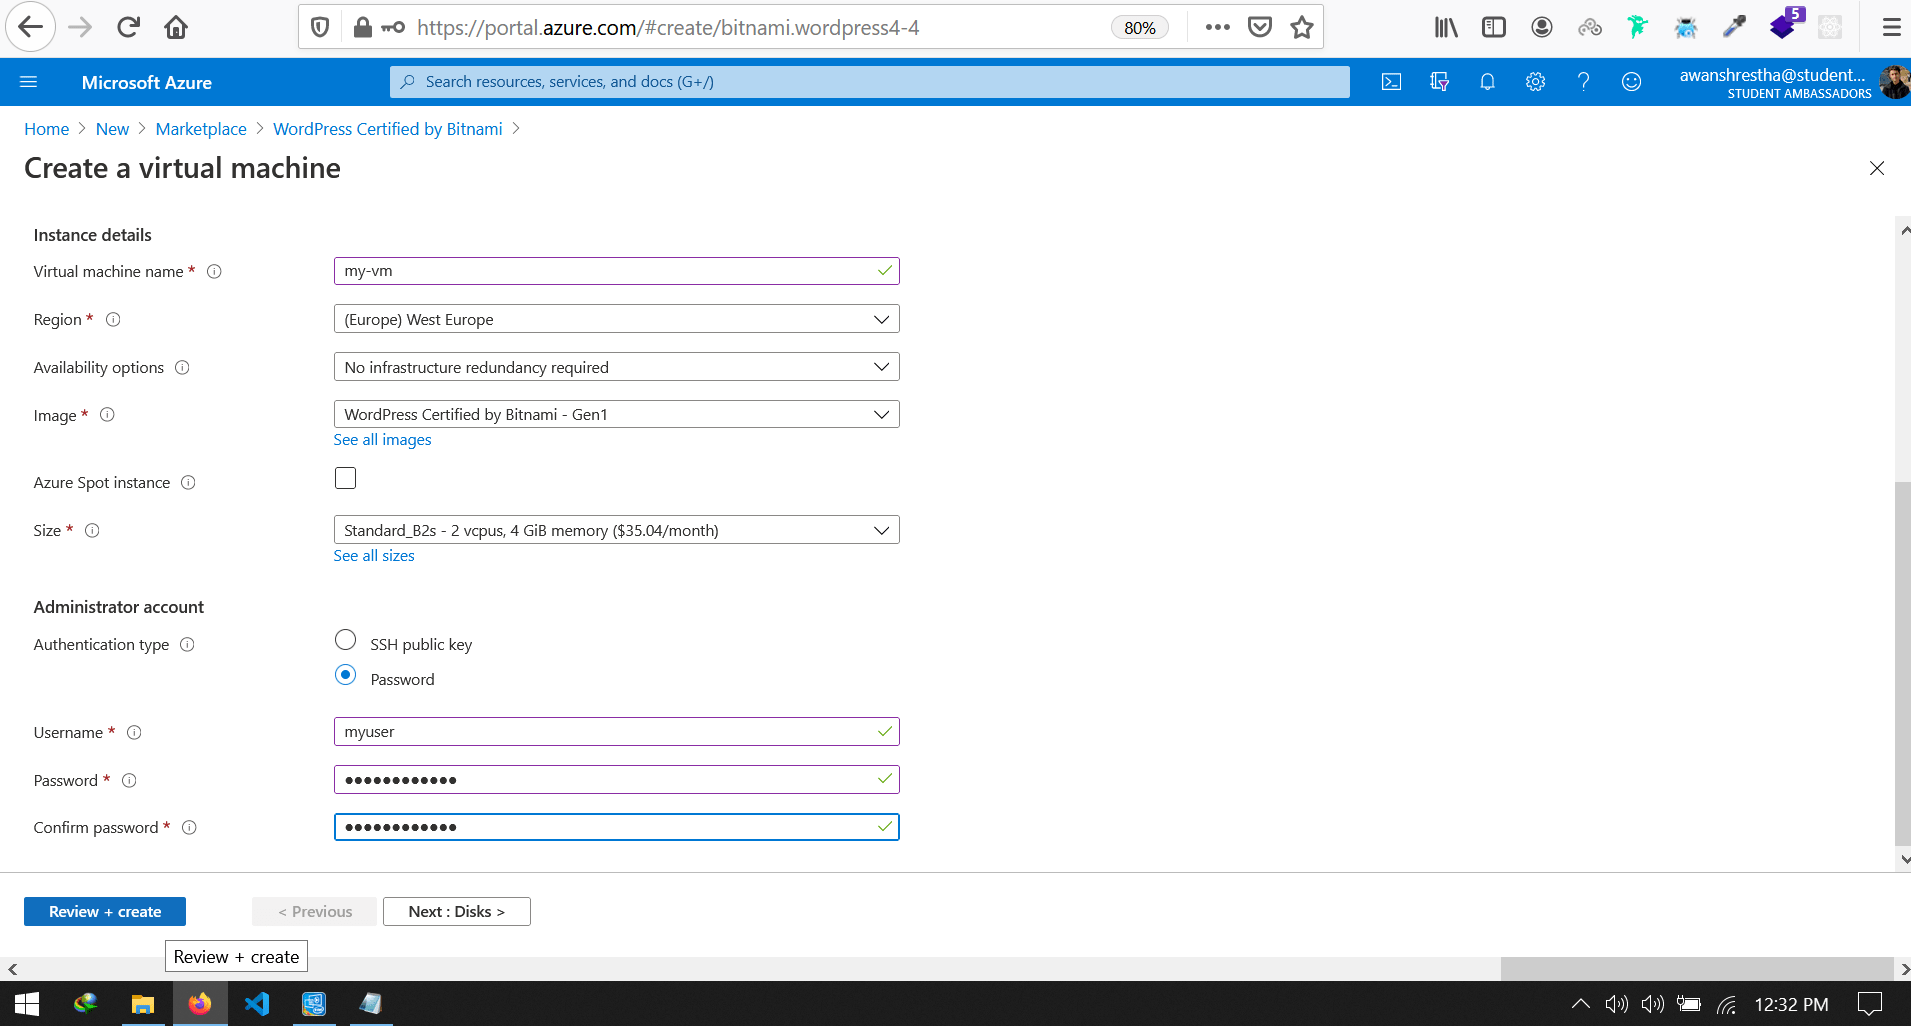Open the portal settings gear

click(x=1535, y=82)
